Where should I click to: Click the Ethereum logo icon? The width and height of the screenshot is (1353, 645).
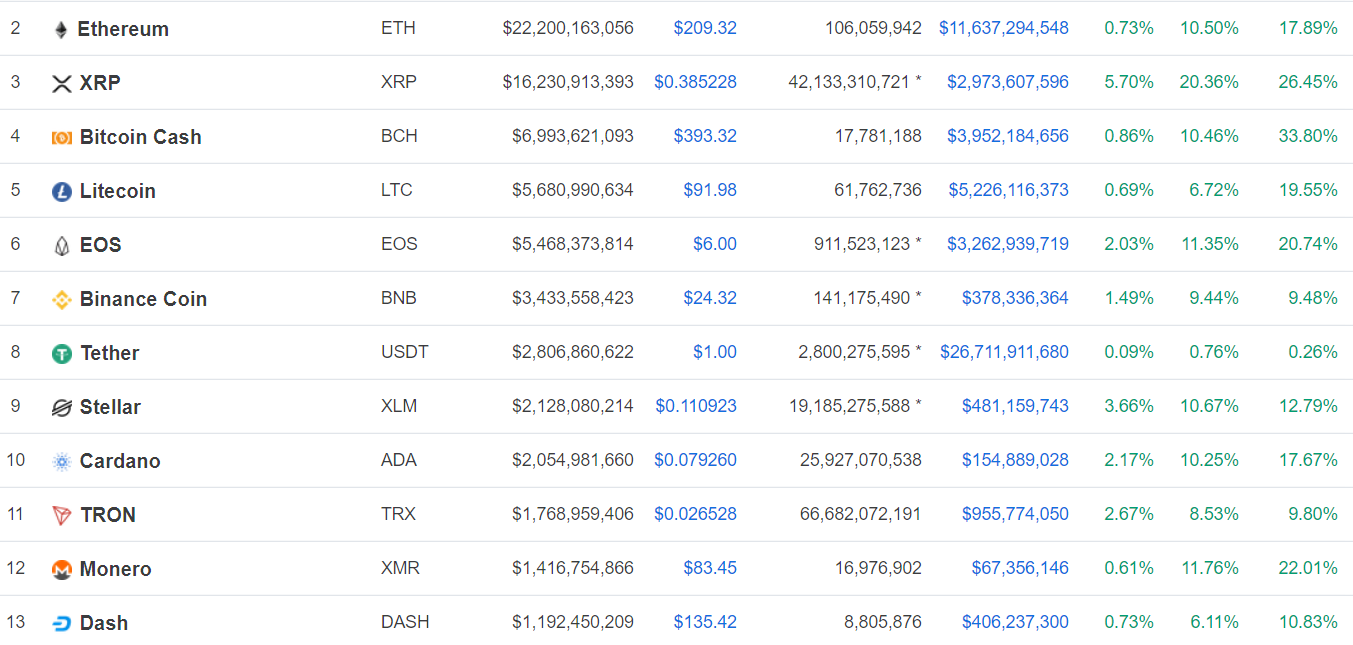pyautogui.click(x=61, y=28)
